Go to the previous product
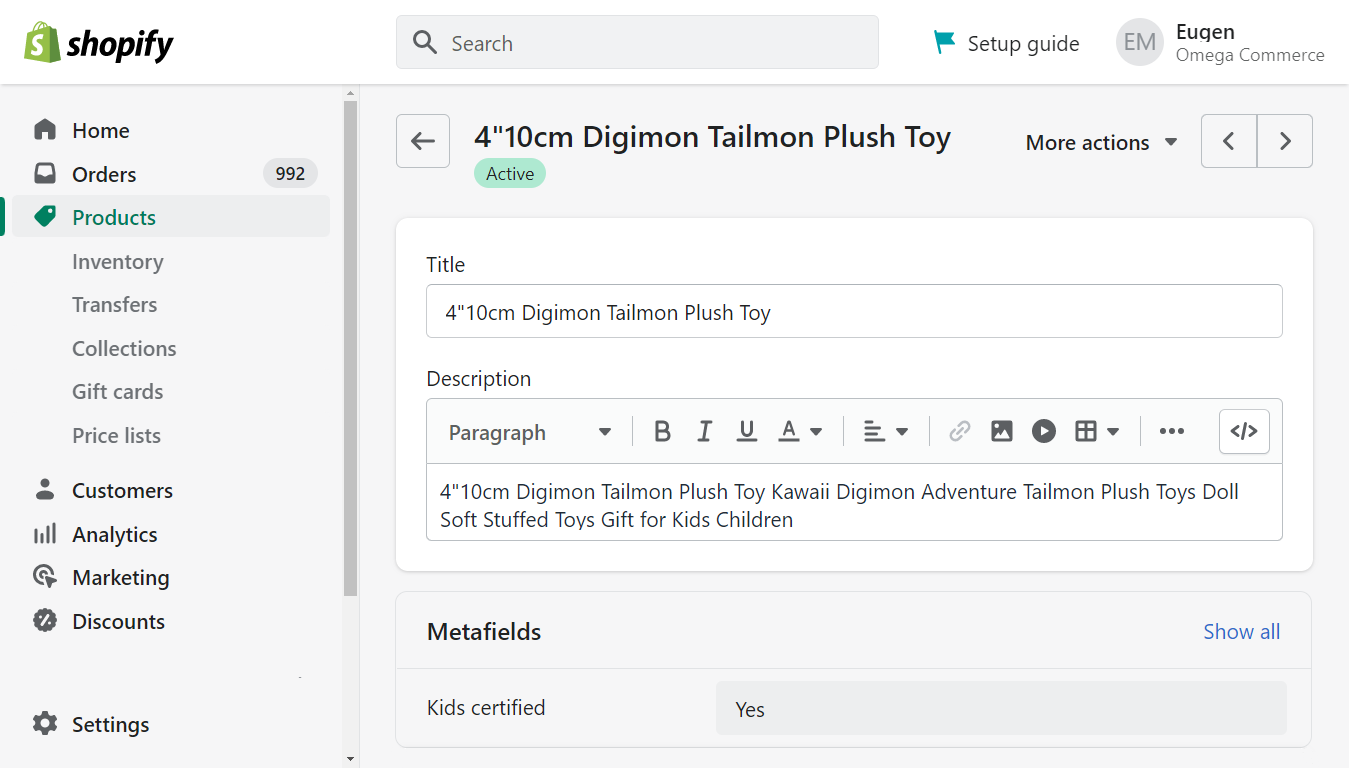 (x=1229, y=141)
